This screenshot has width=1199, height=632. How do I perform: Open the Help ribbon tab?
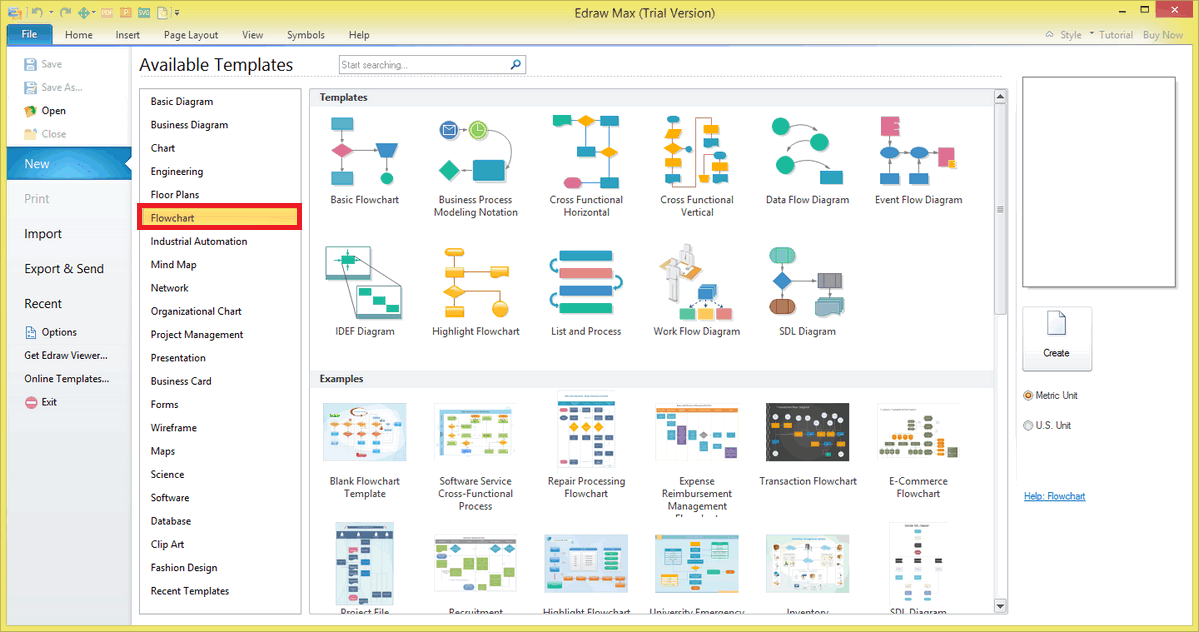359,35
